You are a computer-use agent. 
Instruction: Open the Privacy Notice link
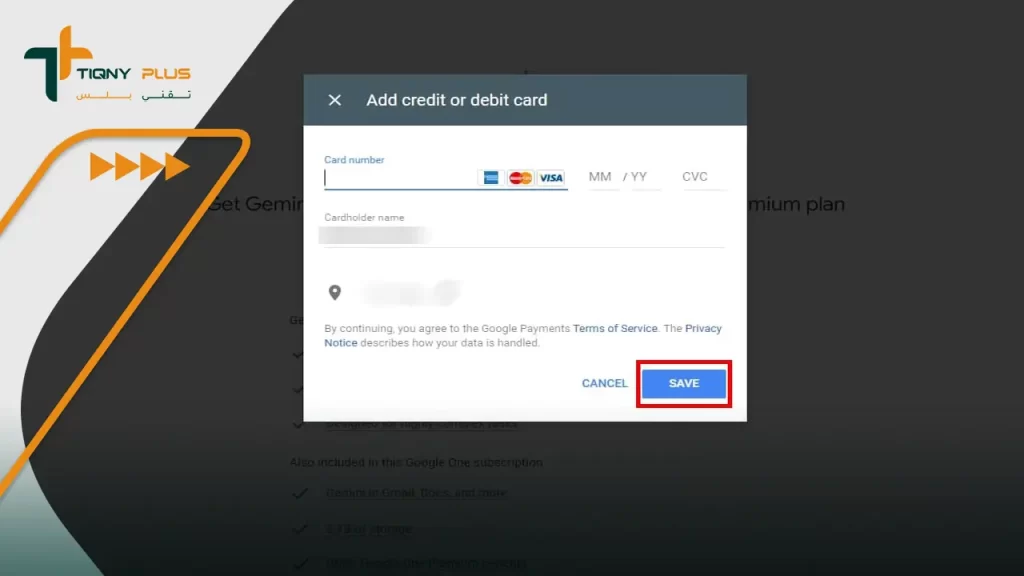click(x=522, y=336)
